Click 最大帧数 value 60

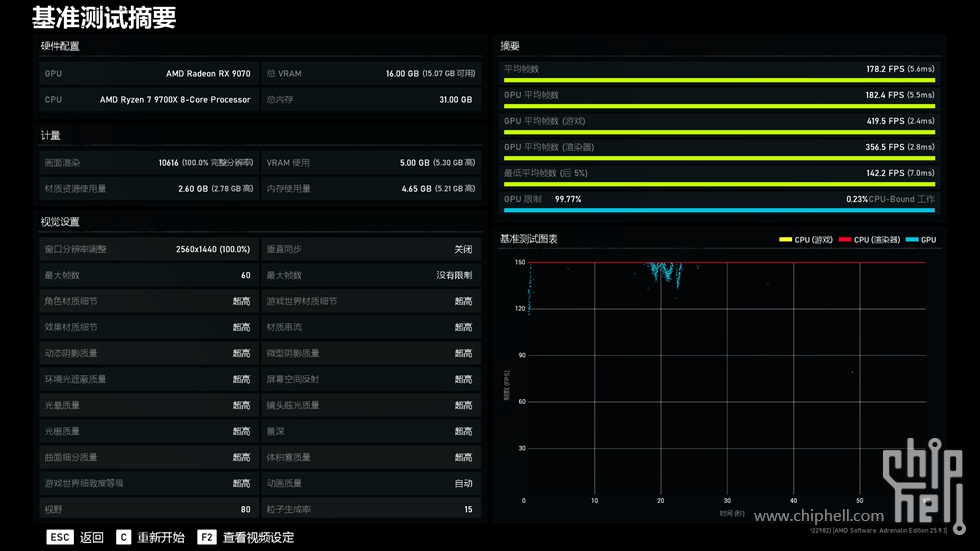246,276
